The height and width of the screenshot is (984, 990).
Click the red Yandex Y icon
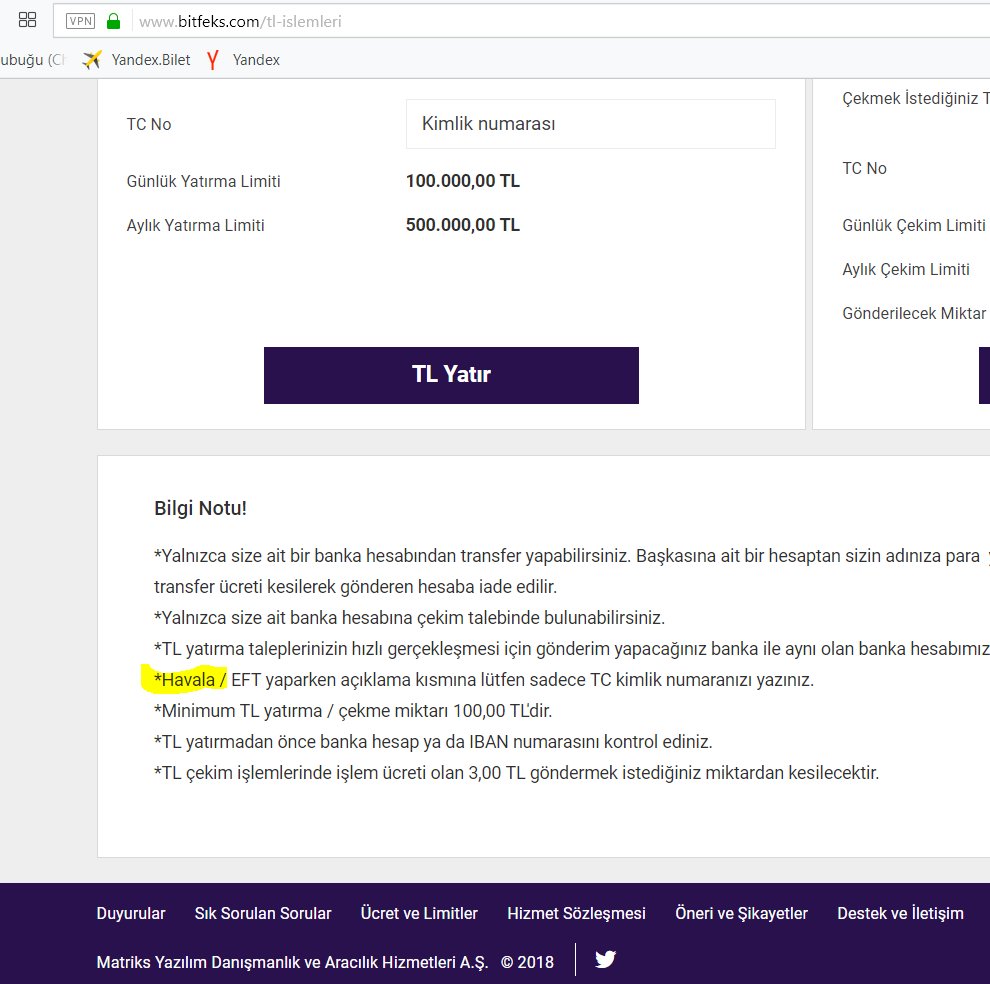coord(213,60)
